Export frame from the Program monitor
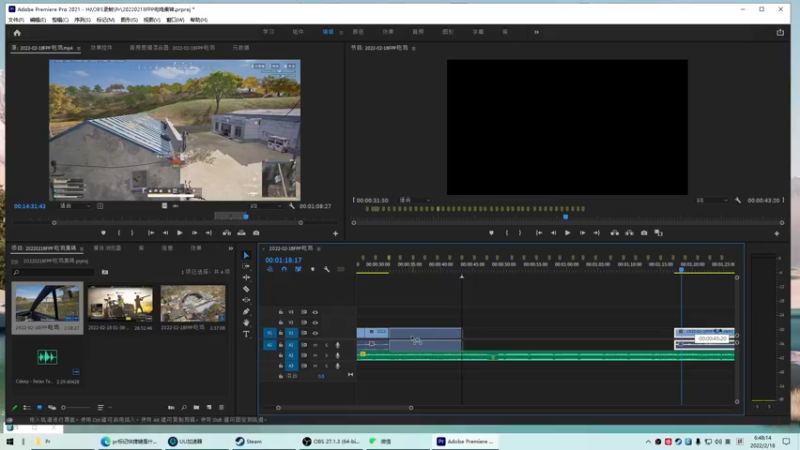The width and height of the screenshot is (800, 450). coord(644,233)
